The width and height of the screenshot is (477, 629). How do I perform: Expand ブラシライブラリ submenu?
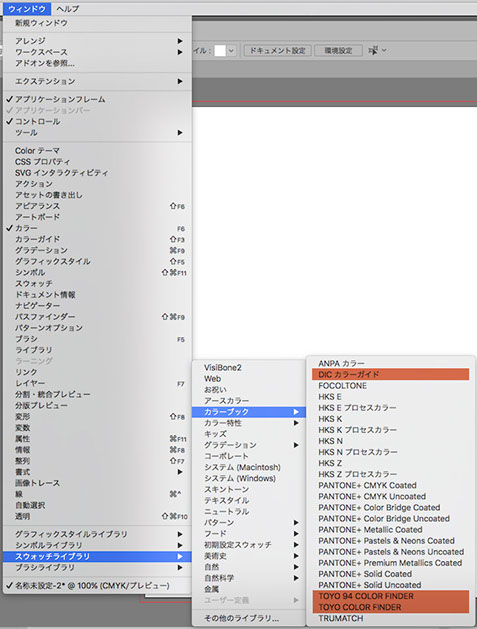97,568
